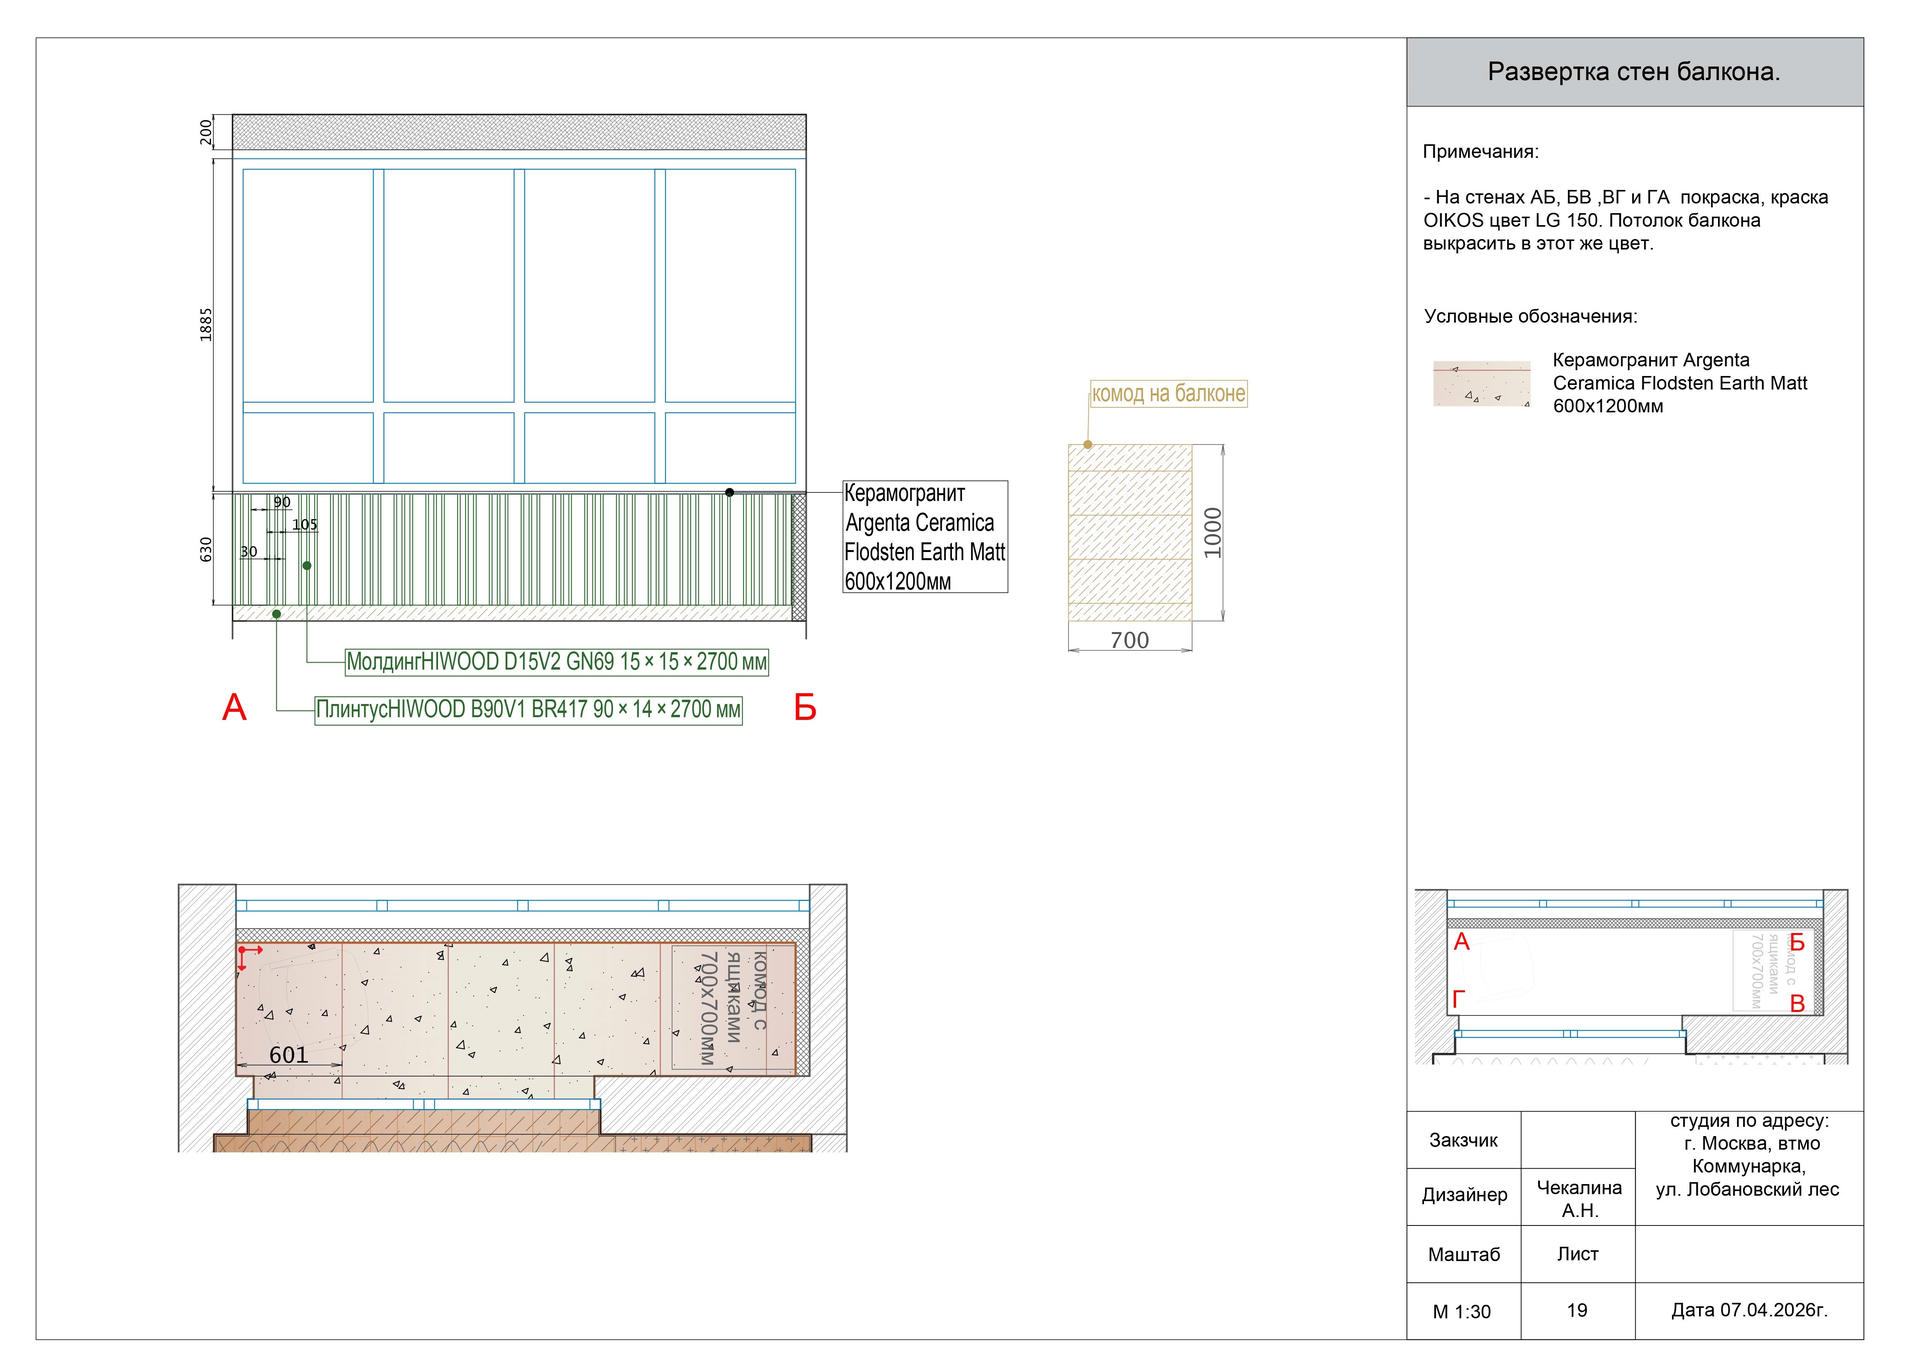Click the 'М 1:30' scale cell
The image size is (1920, 1357).
tap(1462, 1312)
